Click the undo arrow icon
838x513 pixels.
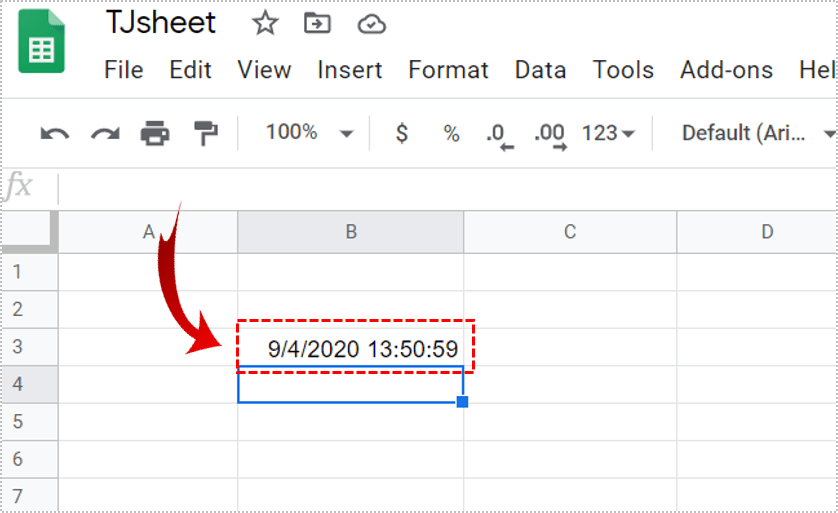point(54,133)
